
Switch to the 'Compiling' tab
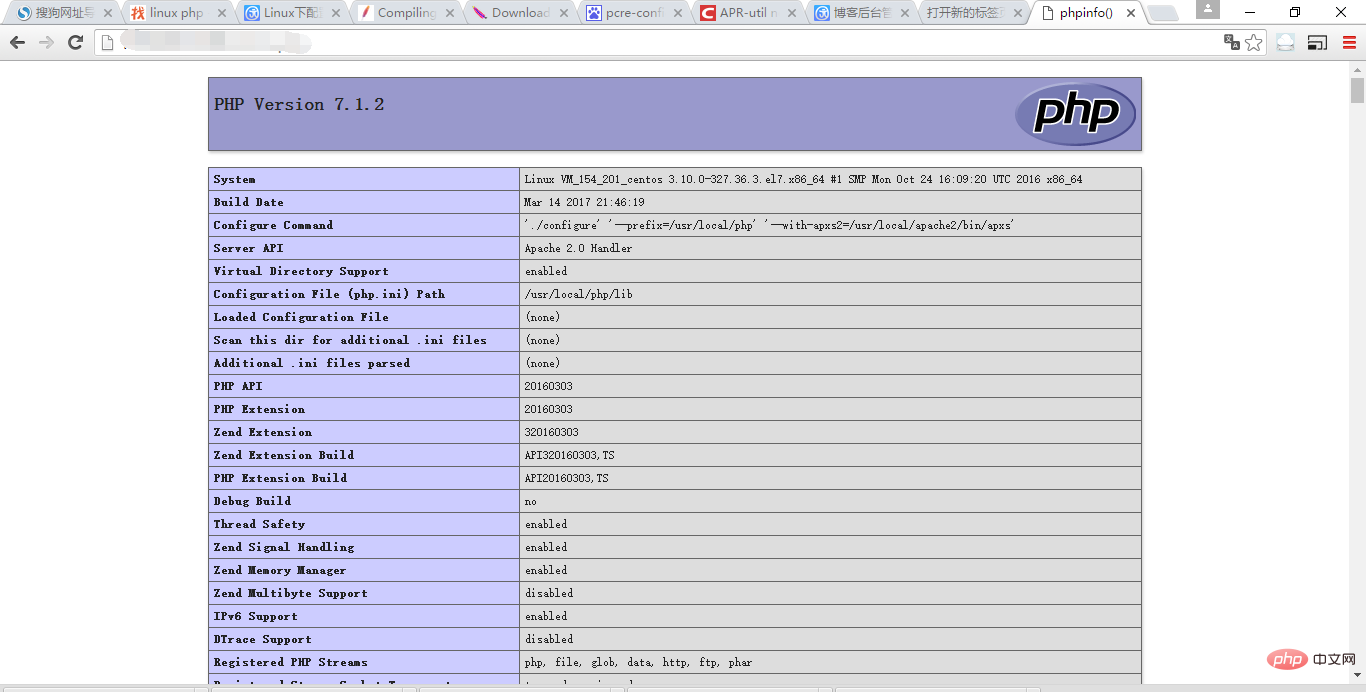coord(405,13)
